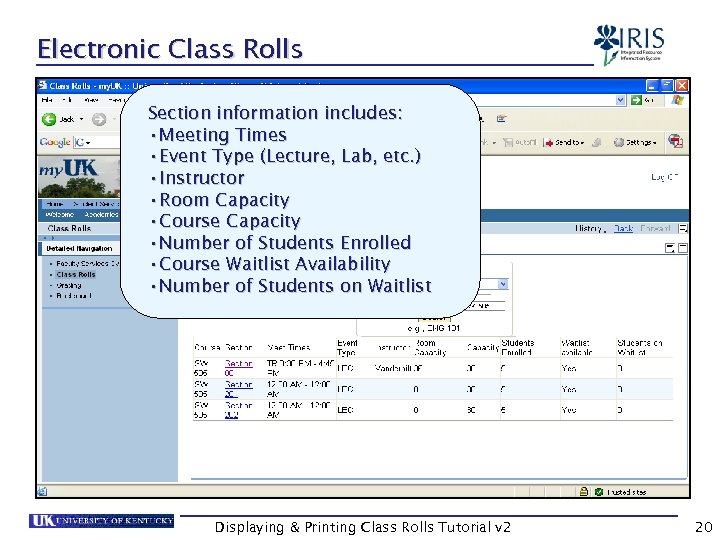
Task: Click the Windows flag throbber icon
Action: point(678,100)
